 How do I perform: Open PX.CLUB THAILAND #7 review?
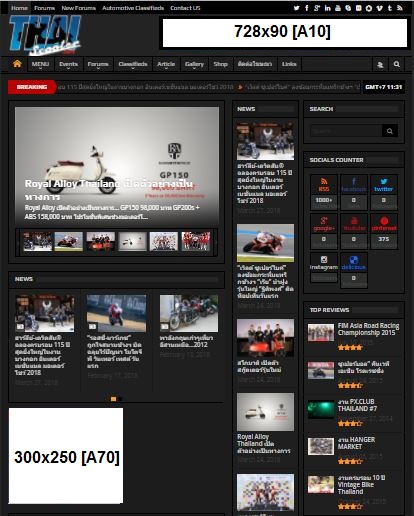tap(357, 405)
